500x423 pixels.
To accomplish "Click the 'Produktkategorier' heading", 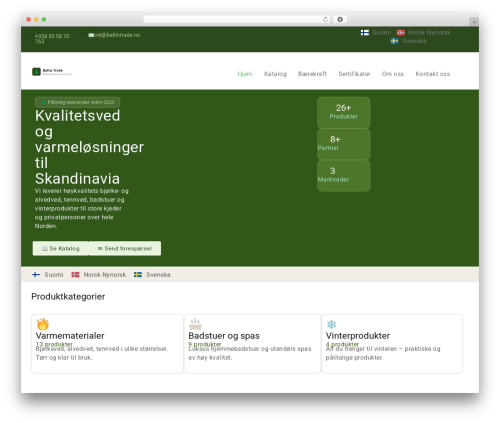I will 68,297.
